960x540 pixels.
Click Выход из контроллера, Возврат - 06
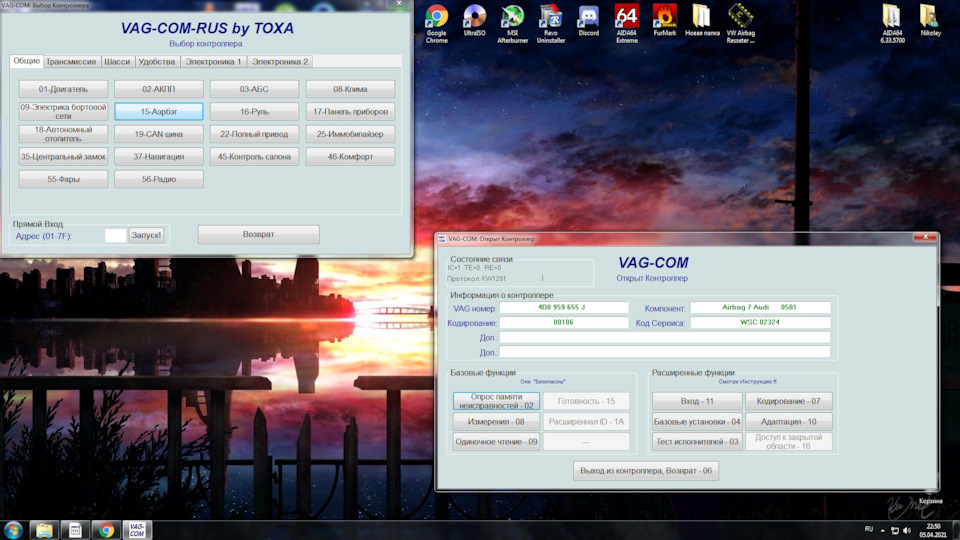click(x=646, y=471)
